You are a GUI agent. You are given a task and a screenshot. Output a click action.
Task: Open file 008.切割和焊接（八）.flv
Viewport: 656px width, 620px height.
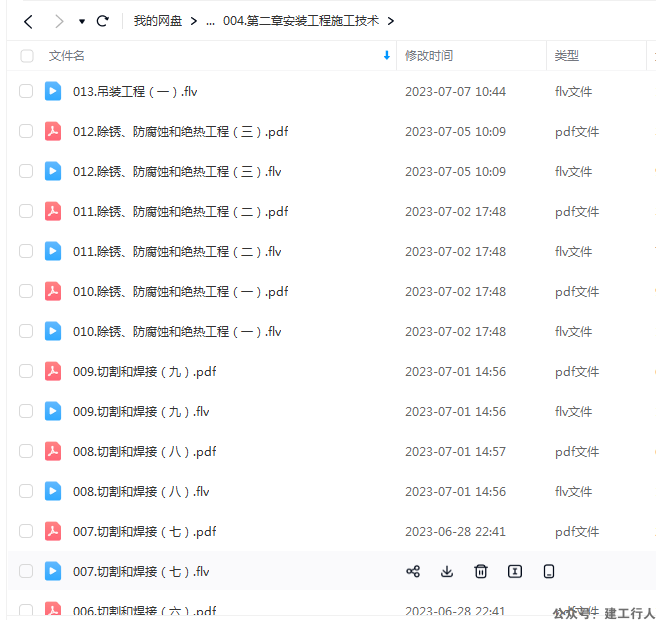(x=141, y=492)
